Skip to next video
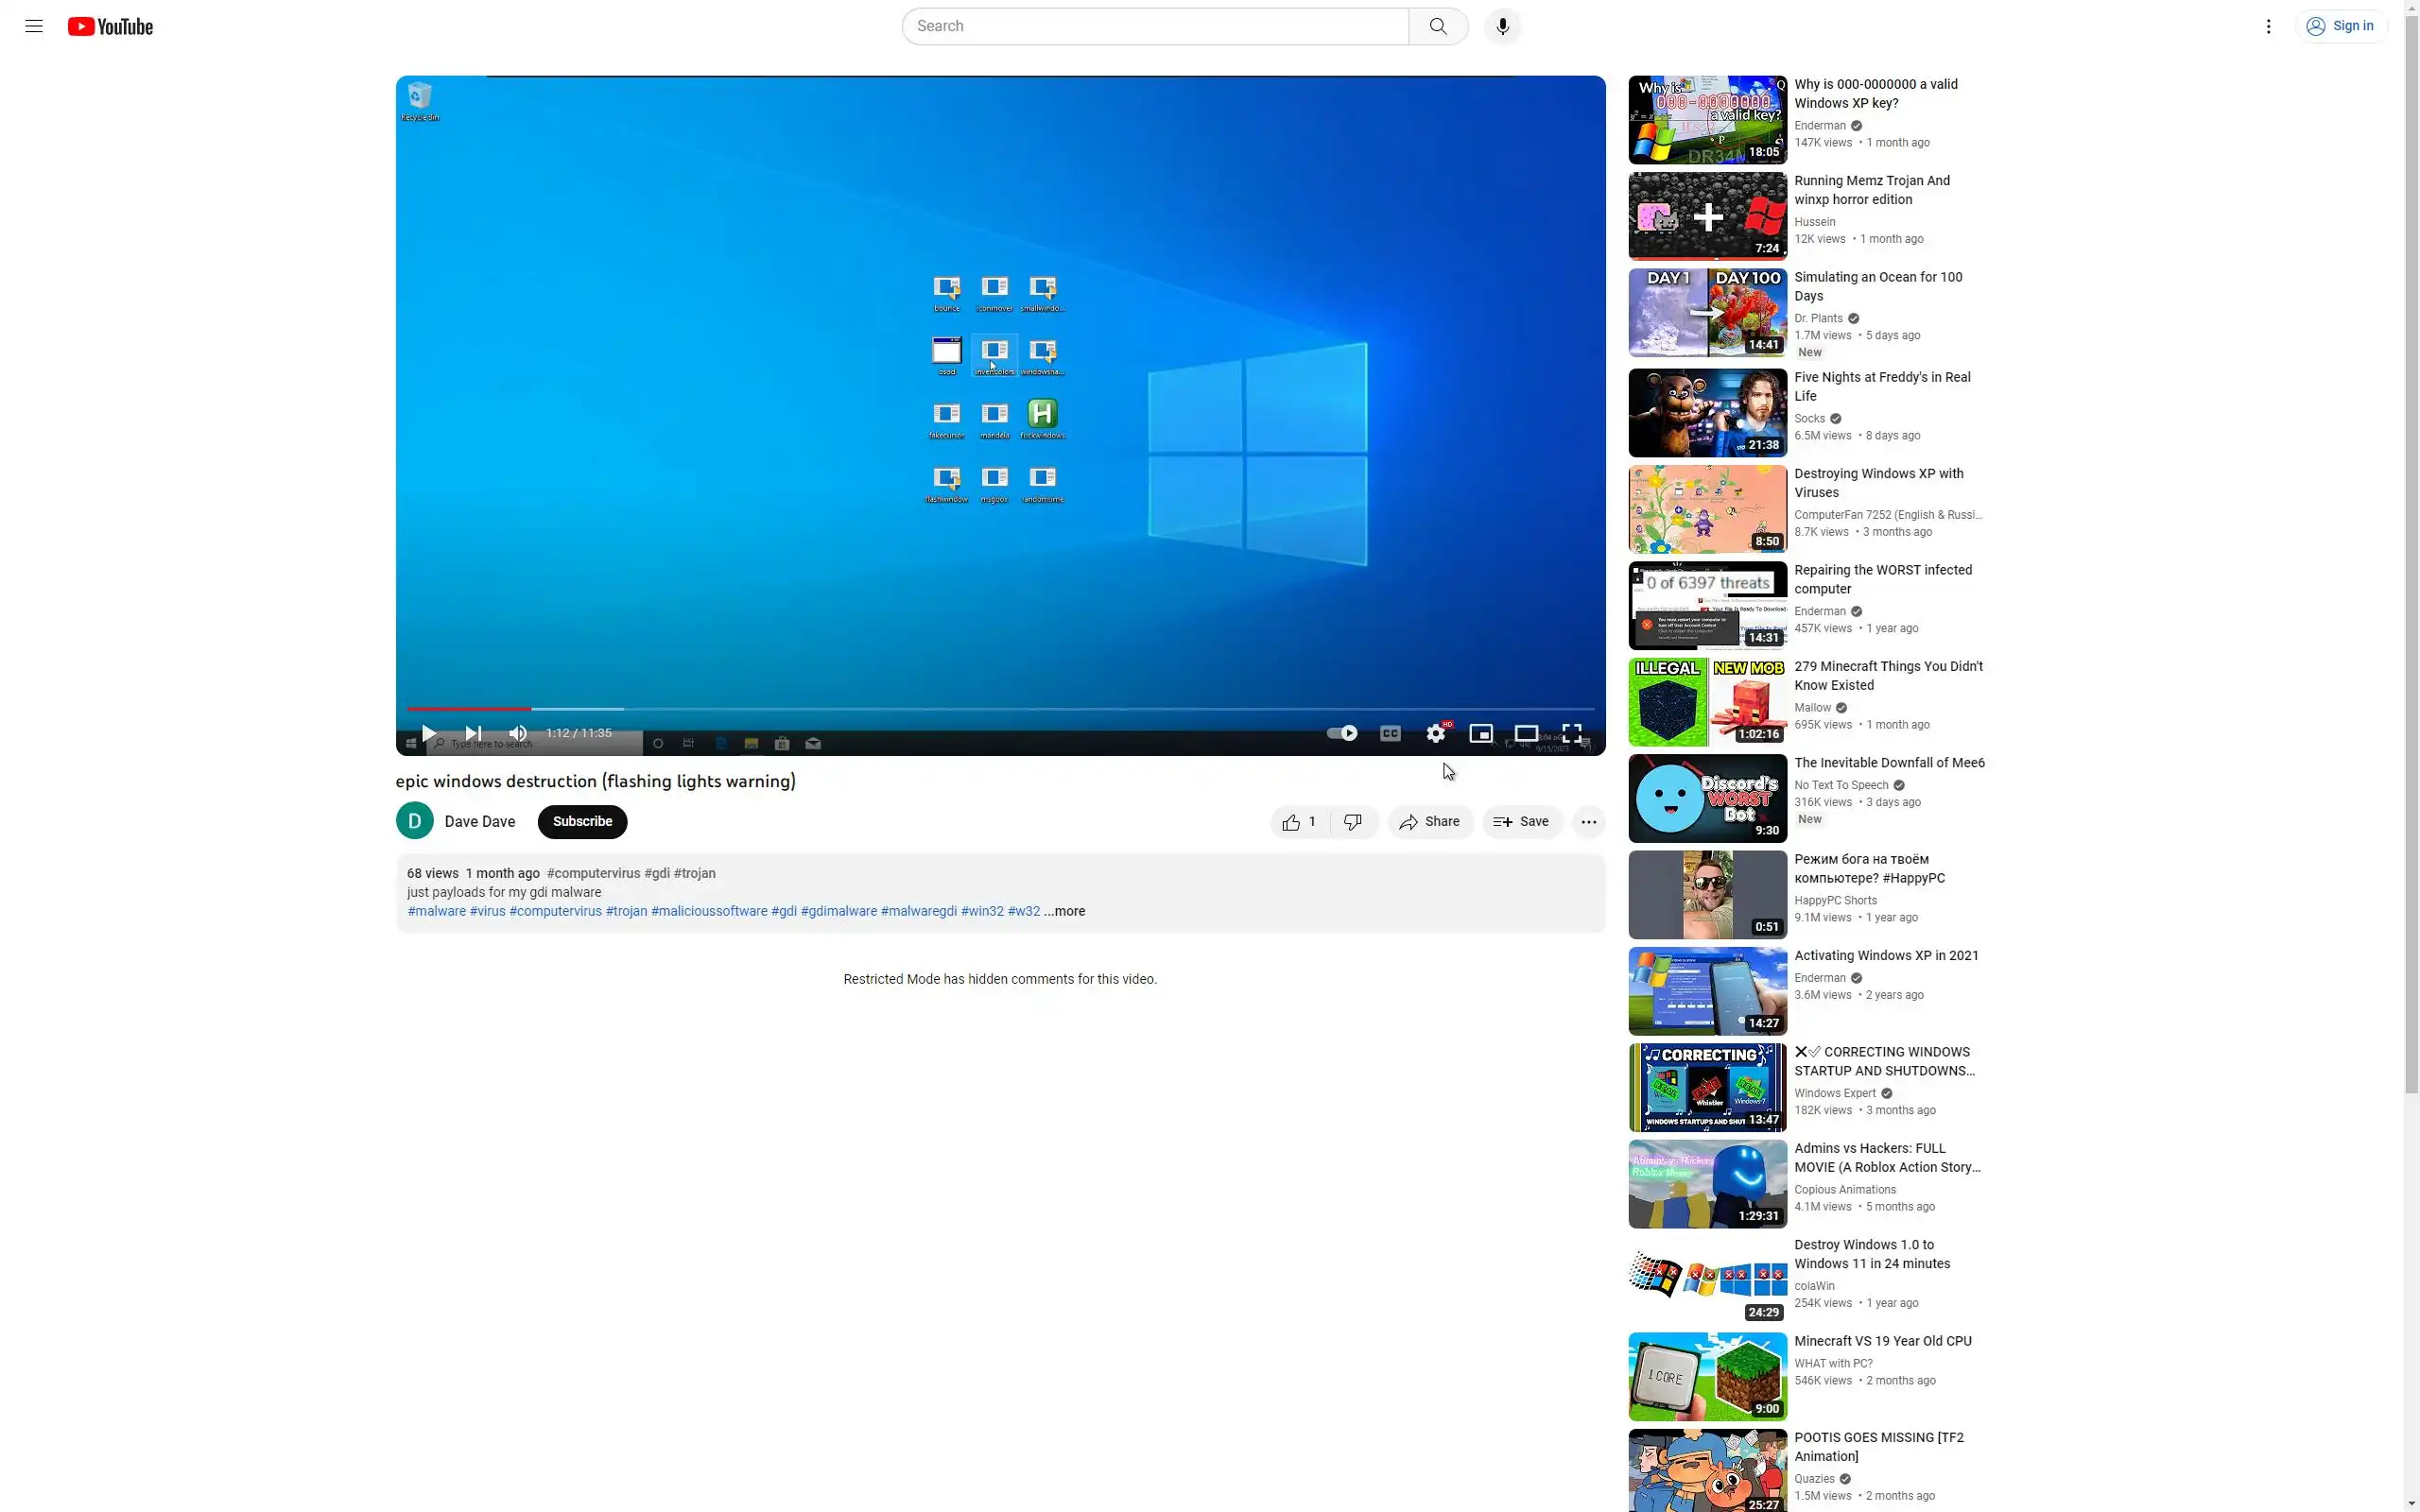 click(x=473, y=733)
